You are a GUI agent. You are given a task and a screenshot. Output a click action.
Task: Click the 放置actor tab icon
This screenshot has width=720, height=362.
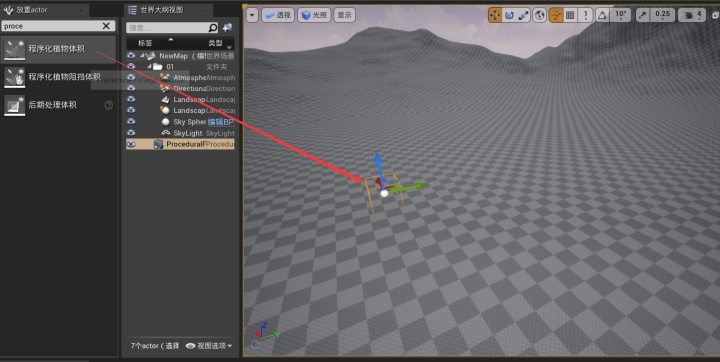[8, 10]
